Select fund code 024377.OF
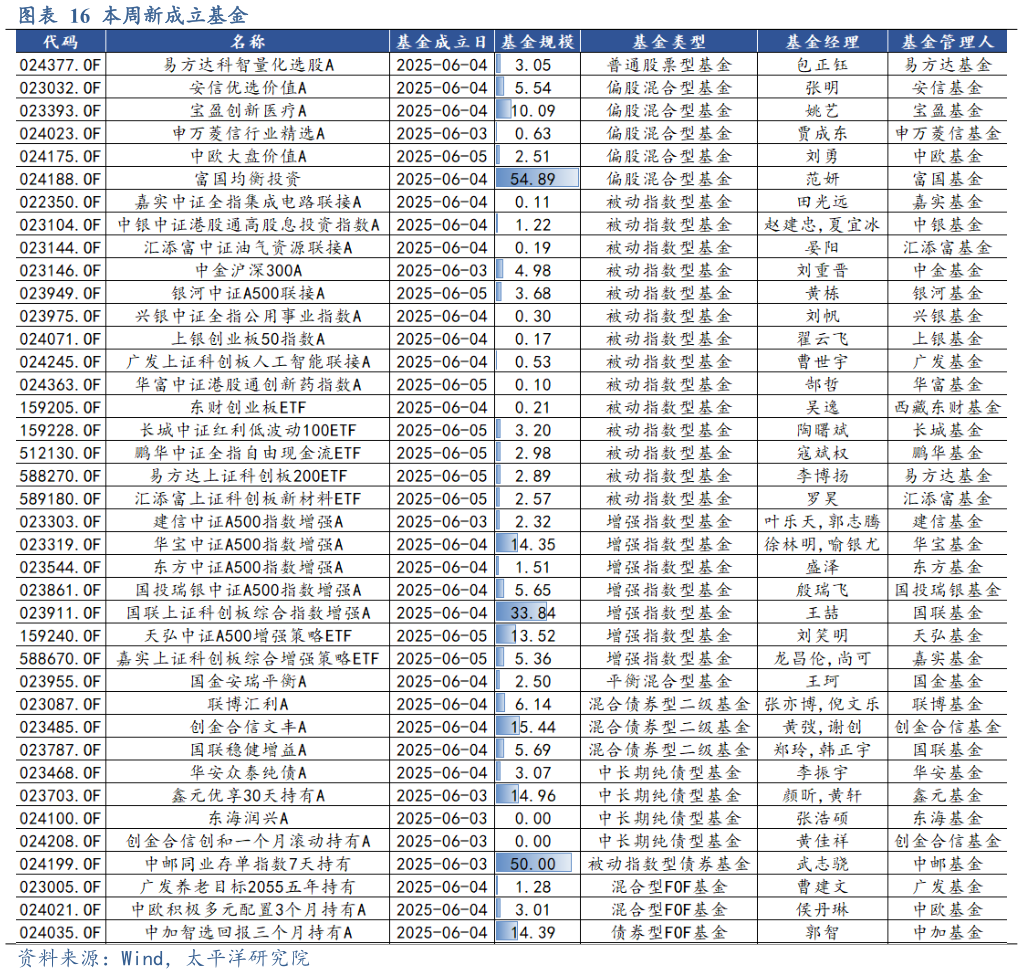The width and height of the screenshot is (1023, 974). tap(60, 65)
